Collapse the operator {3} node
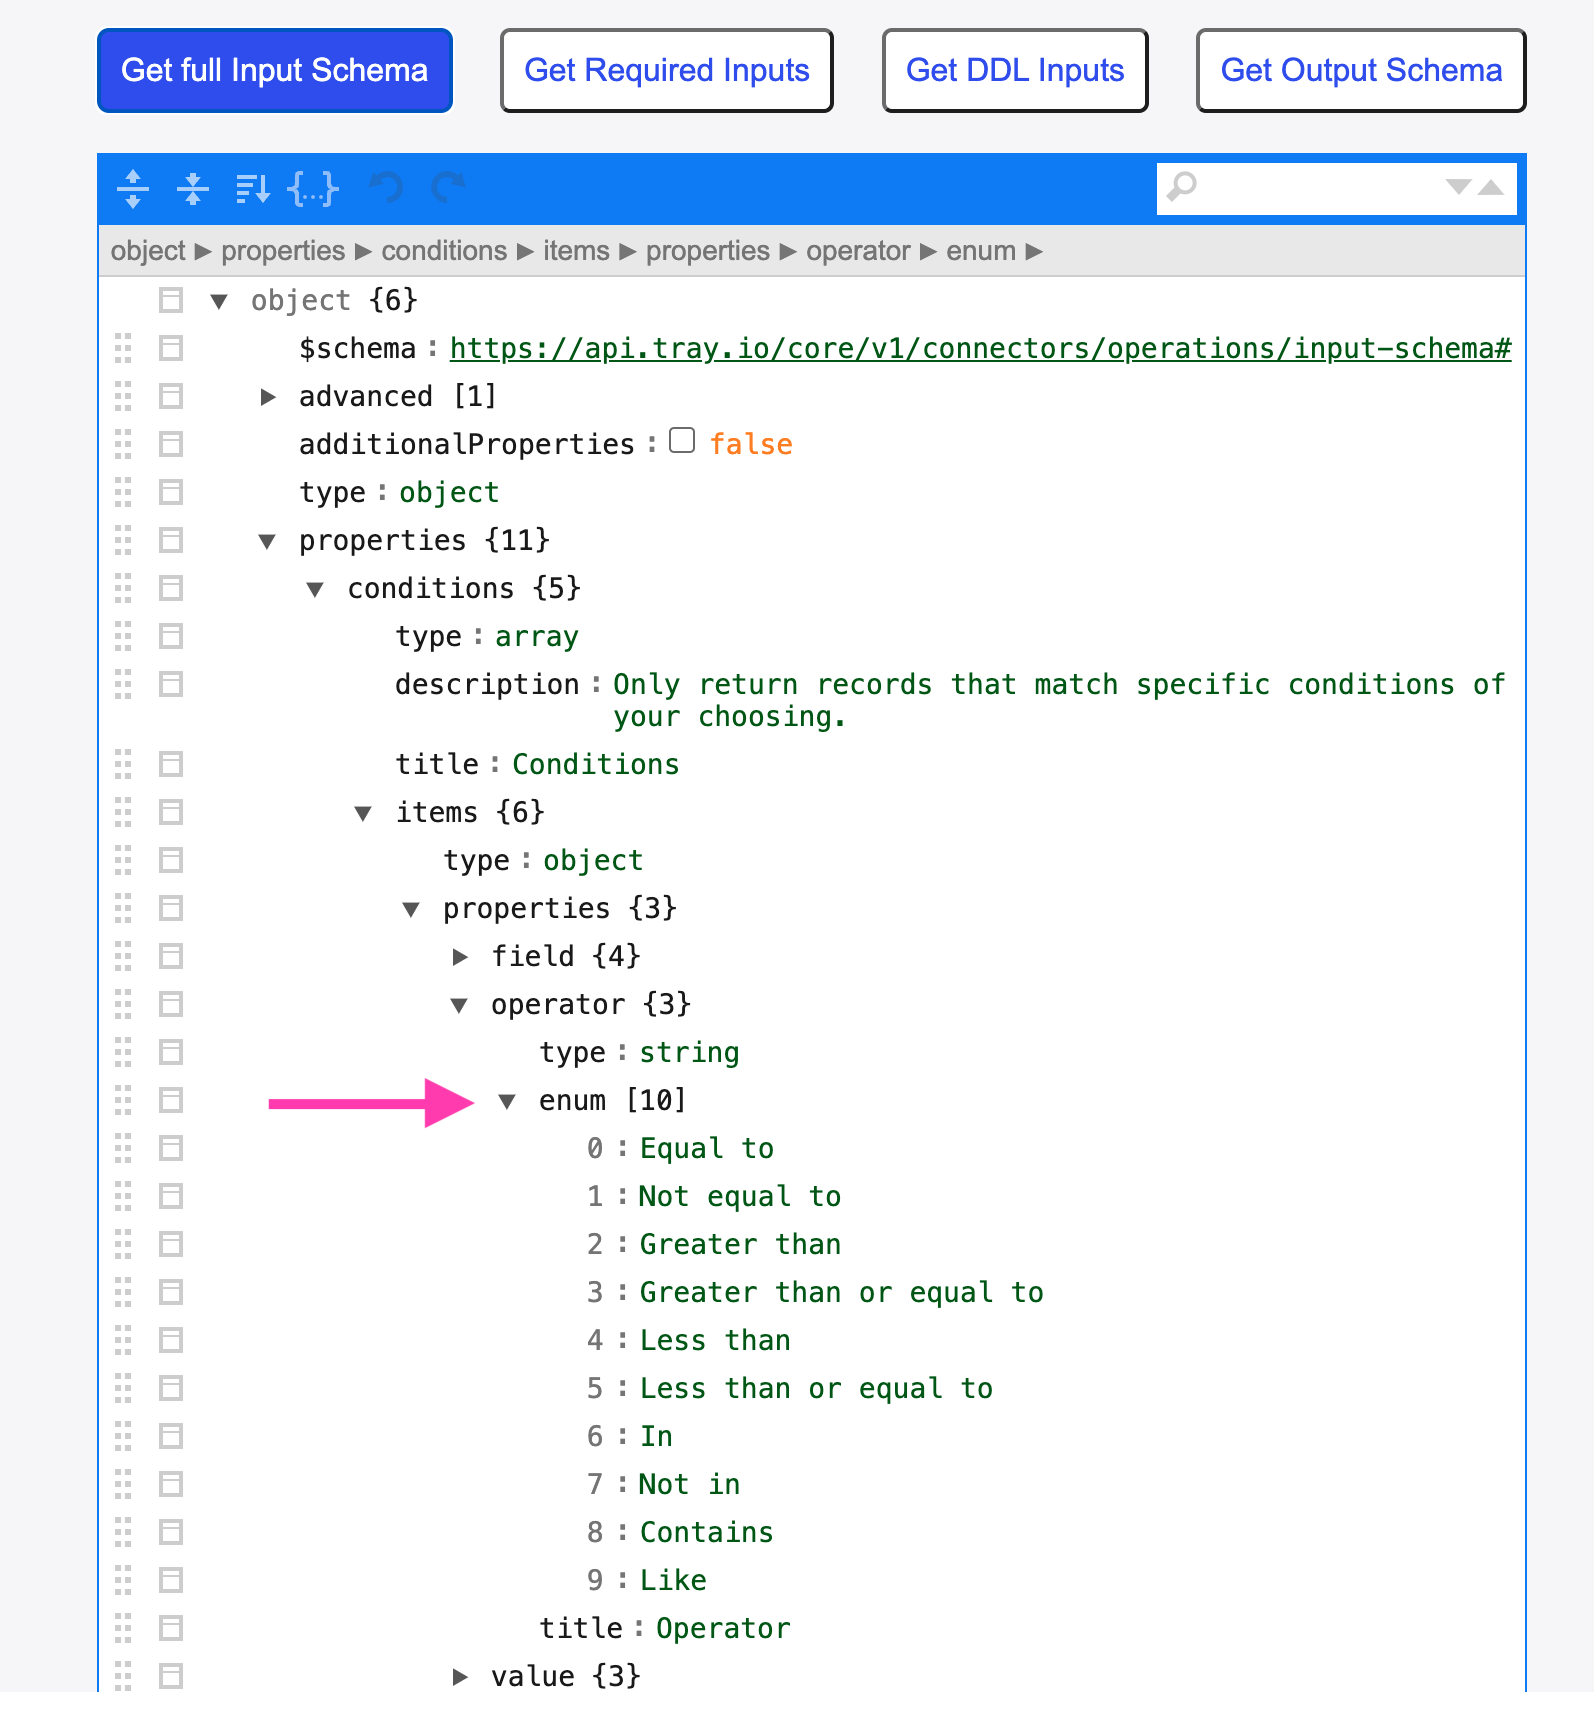 pos(459,1005)
